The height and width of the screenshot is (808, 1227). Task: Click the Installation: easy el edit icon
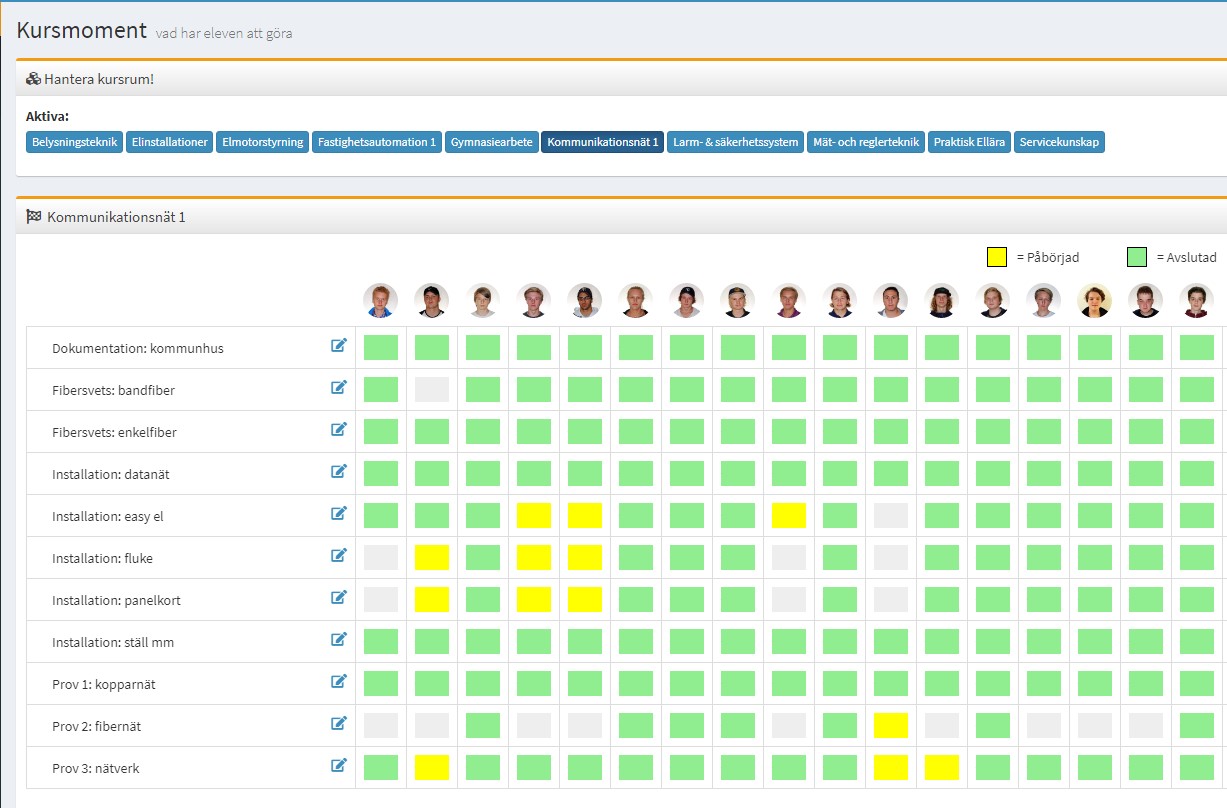click(x=339, y=514)
